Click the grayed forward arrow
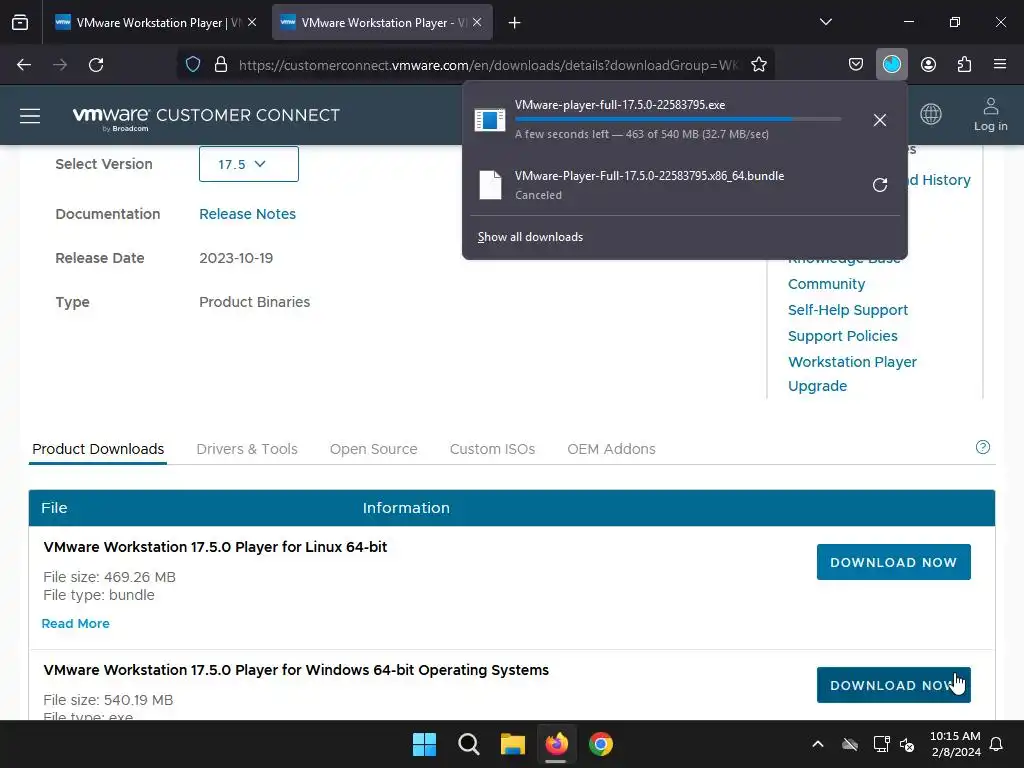Viewport: 1024px width, 768px height. 60,65
